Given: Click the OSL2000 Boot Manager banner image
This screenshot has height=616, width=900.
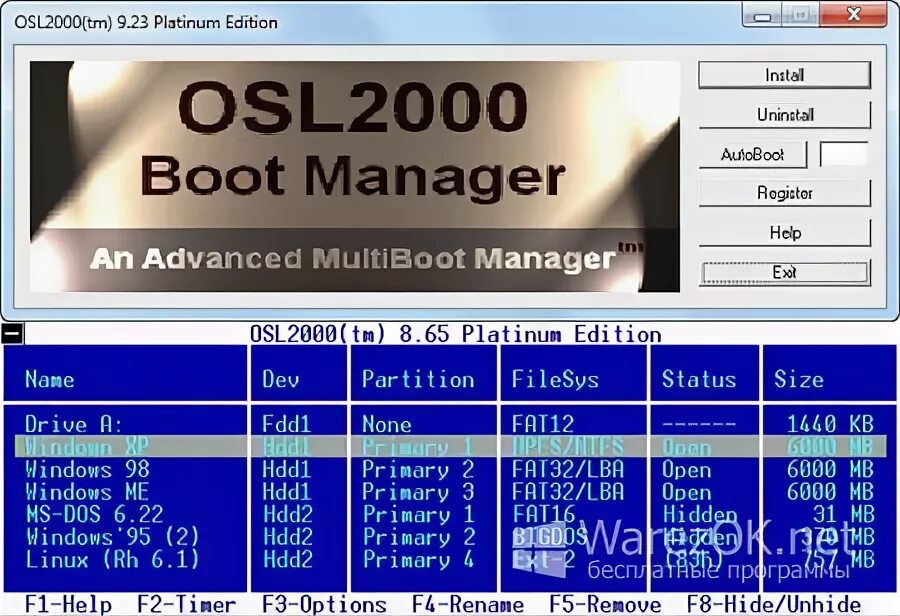Looking at the screenshot, I should click(355, 176).
